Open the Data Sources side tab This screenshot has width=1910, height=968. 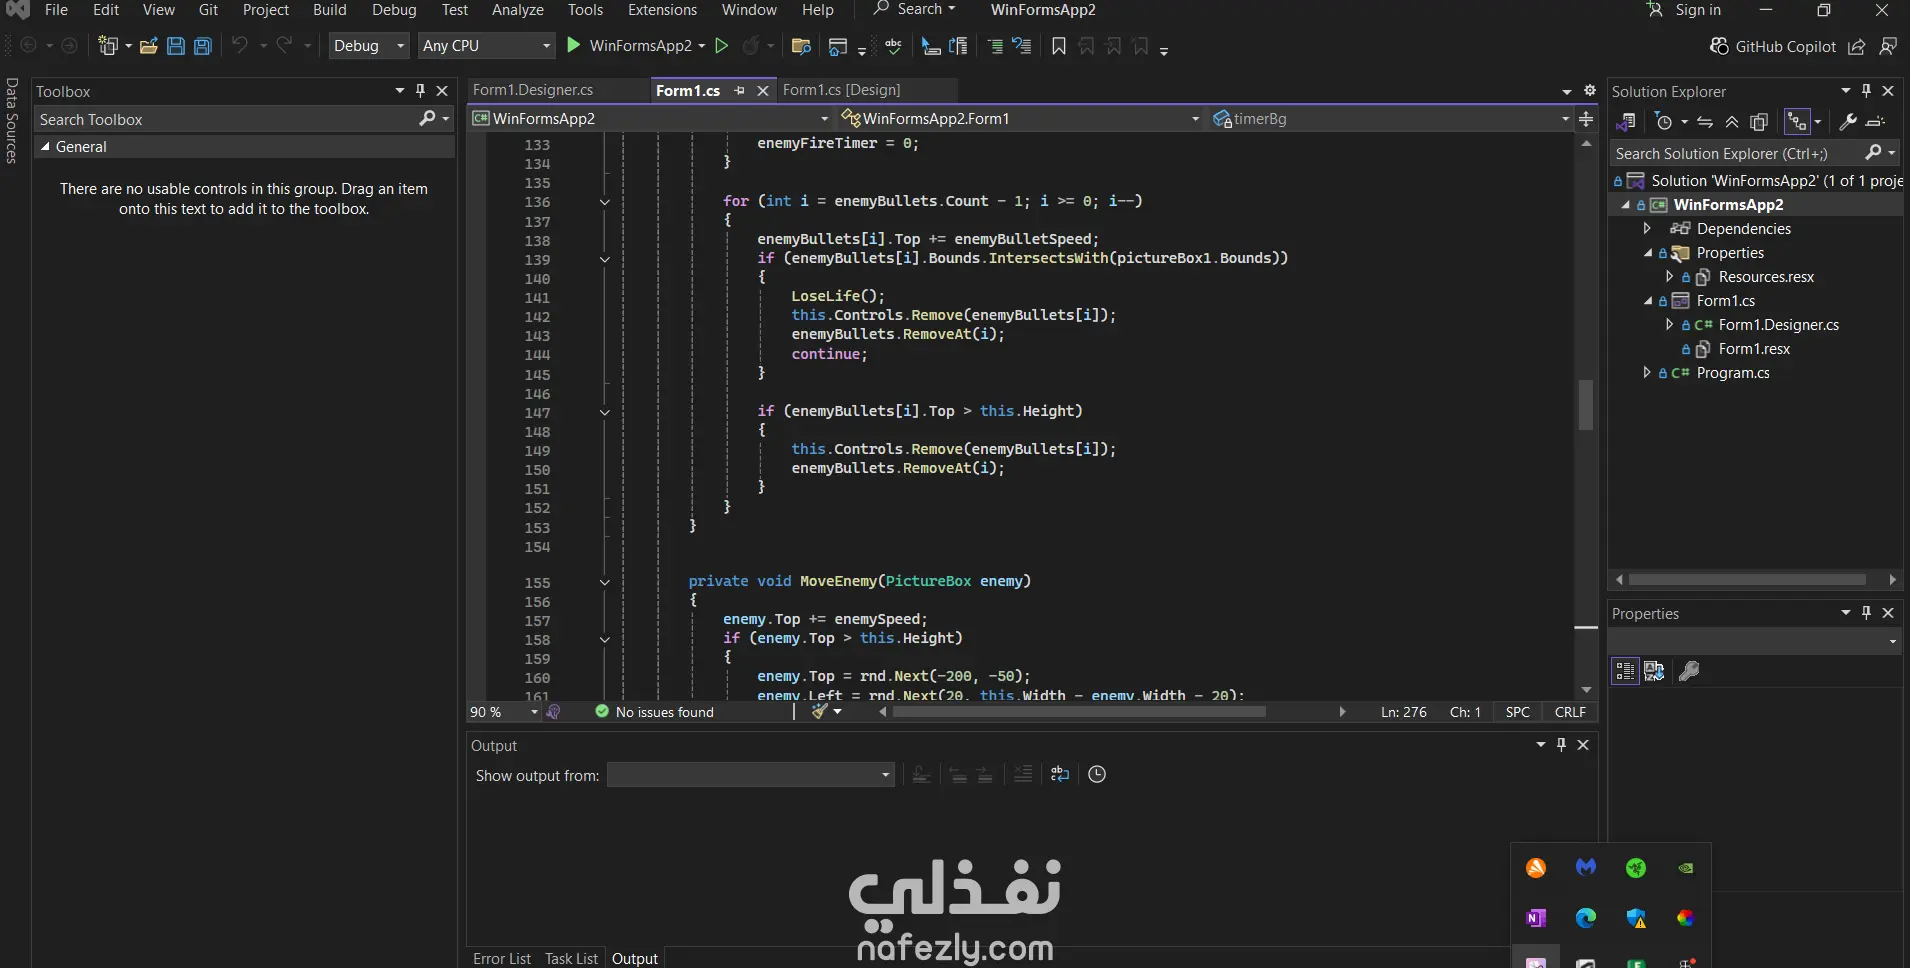click(12, 121)
